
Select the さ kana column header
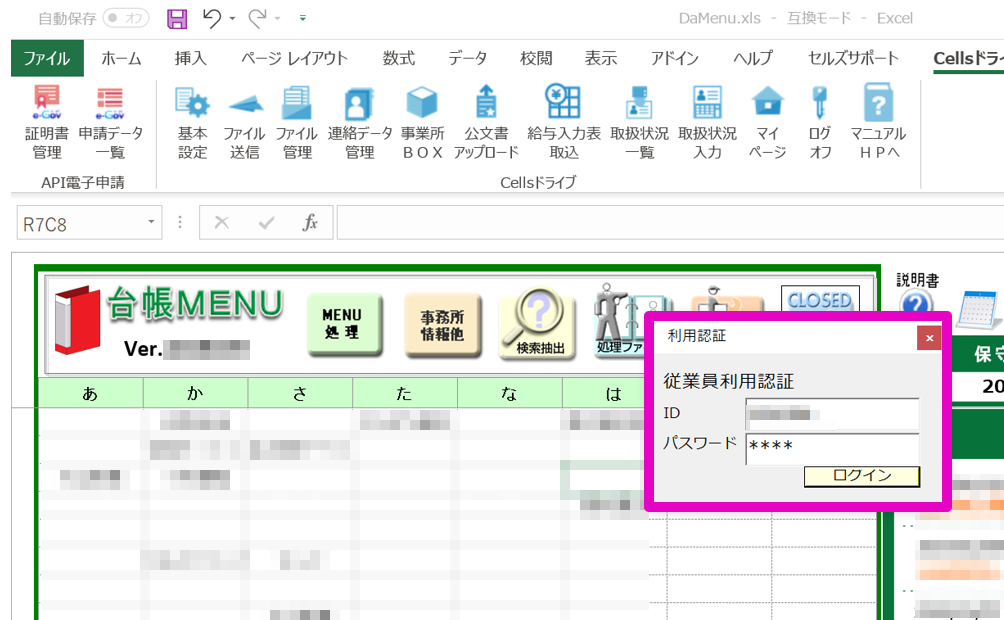tap(300, 393)
